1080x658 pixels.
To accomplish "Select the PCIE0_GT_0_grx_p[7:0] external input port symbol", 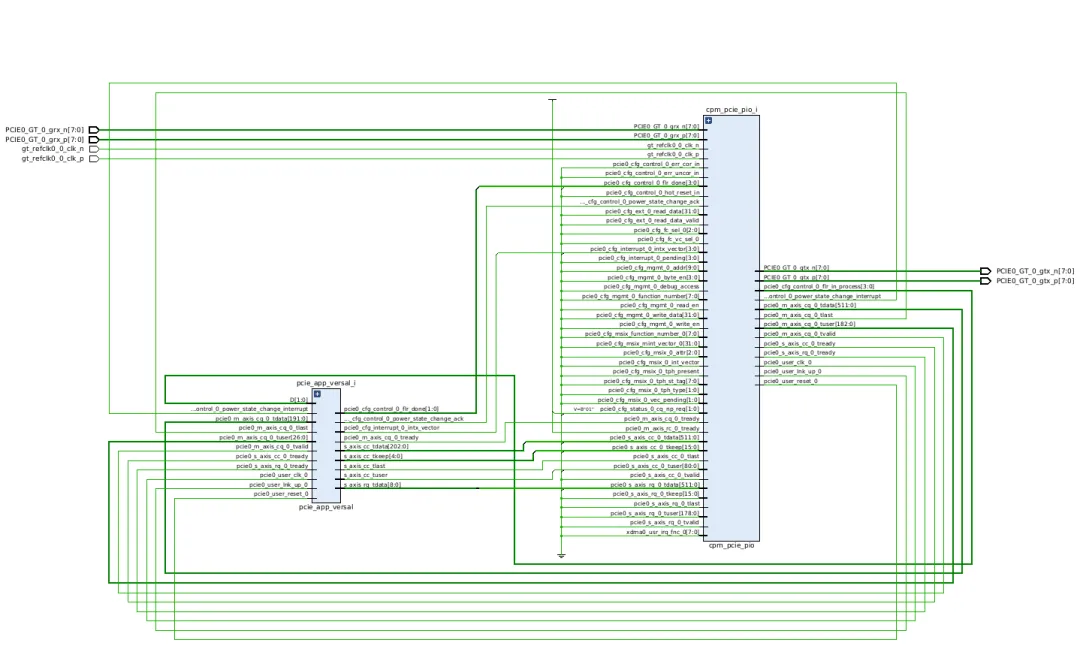I will tap(94, 140).
